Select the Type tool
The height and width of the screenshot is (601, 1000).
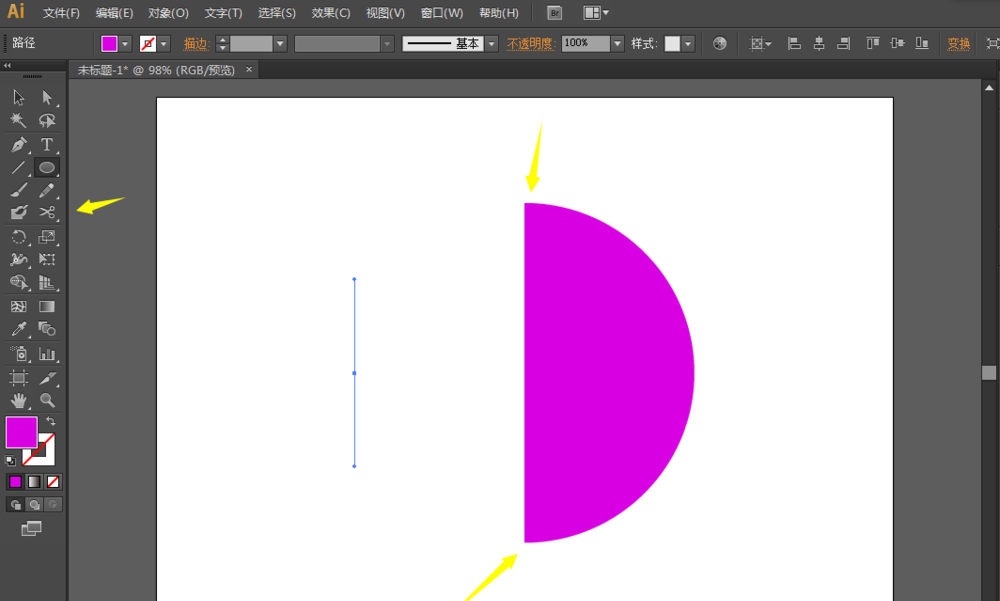pos(47,144)
